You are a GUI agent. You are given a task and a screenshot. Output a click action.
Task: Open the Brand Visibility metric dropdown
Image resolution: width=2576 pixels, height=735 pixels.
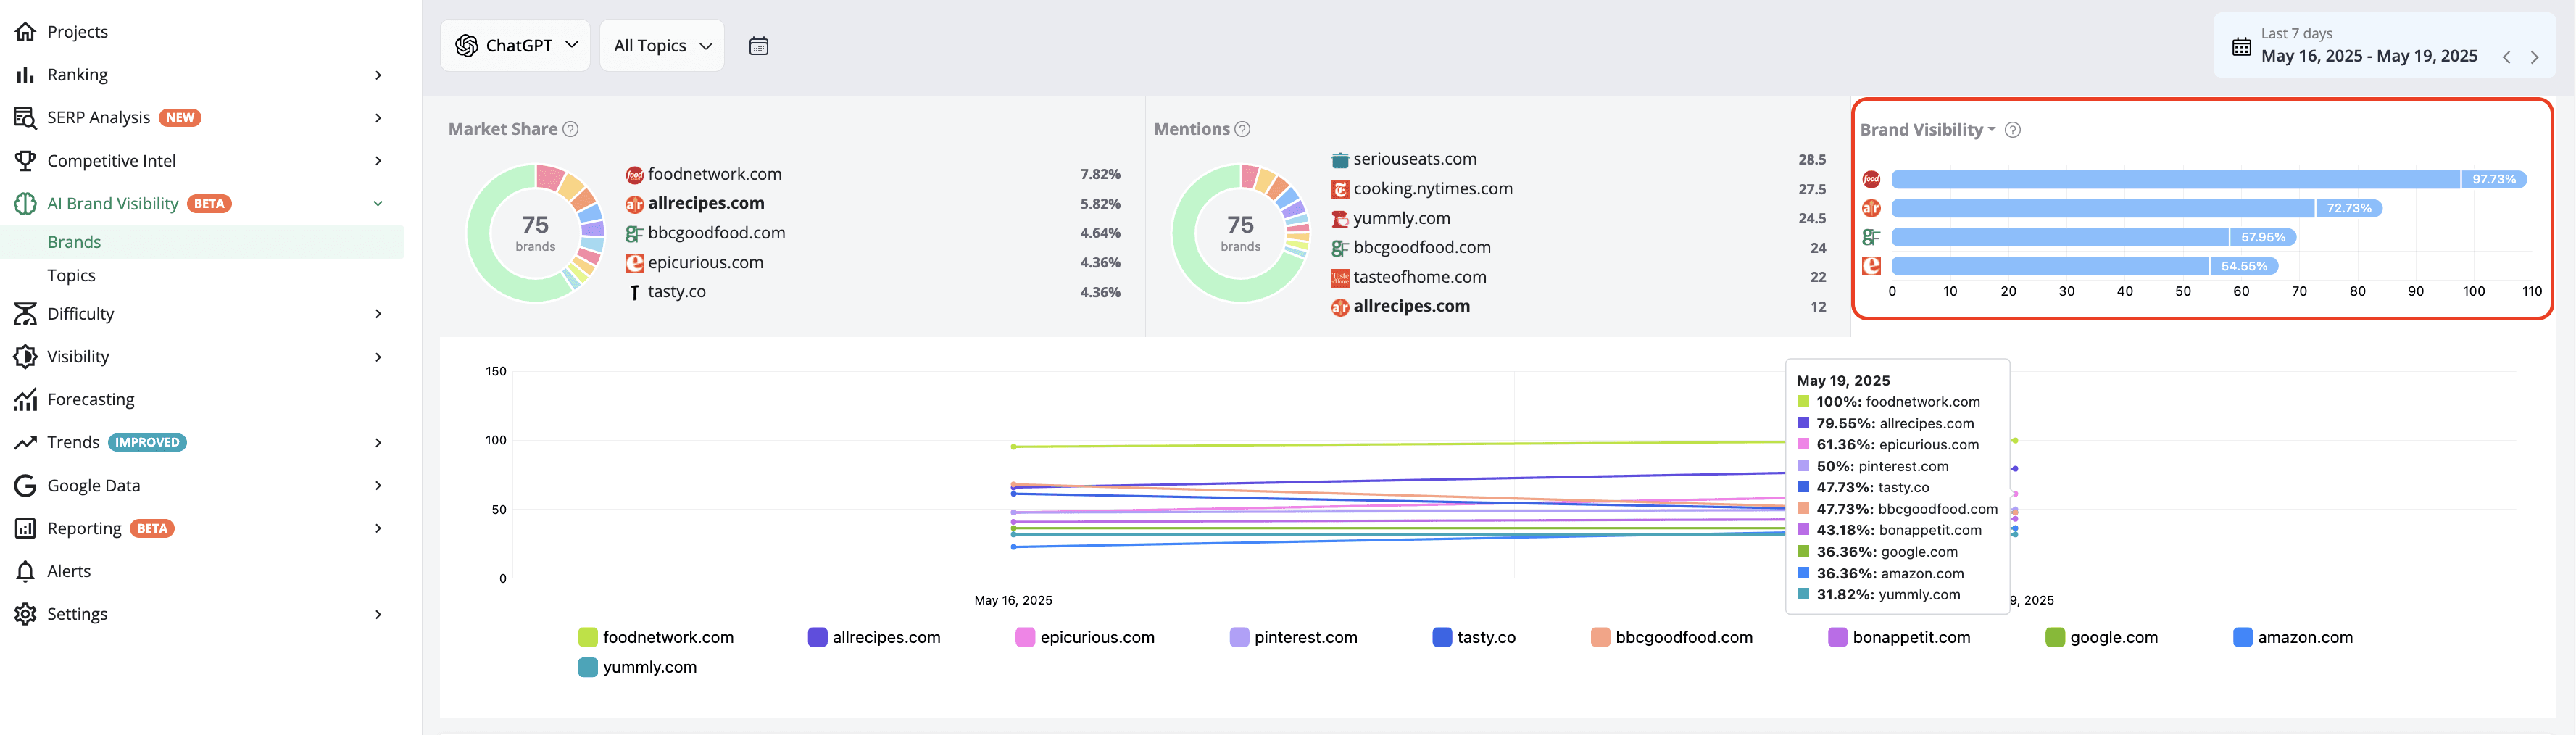(1927, 130)
